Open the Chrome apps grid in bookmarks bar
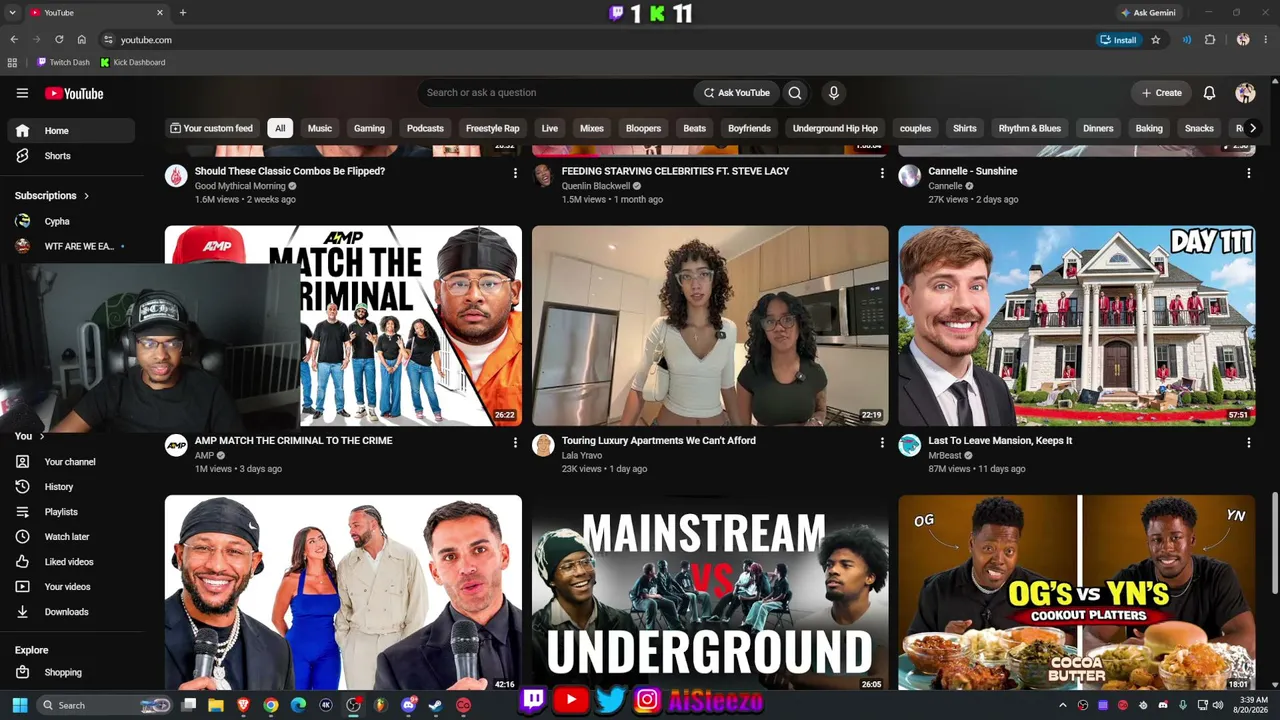Screen dimensions: 1280x720 coord(12,62)
